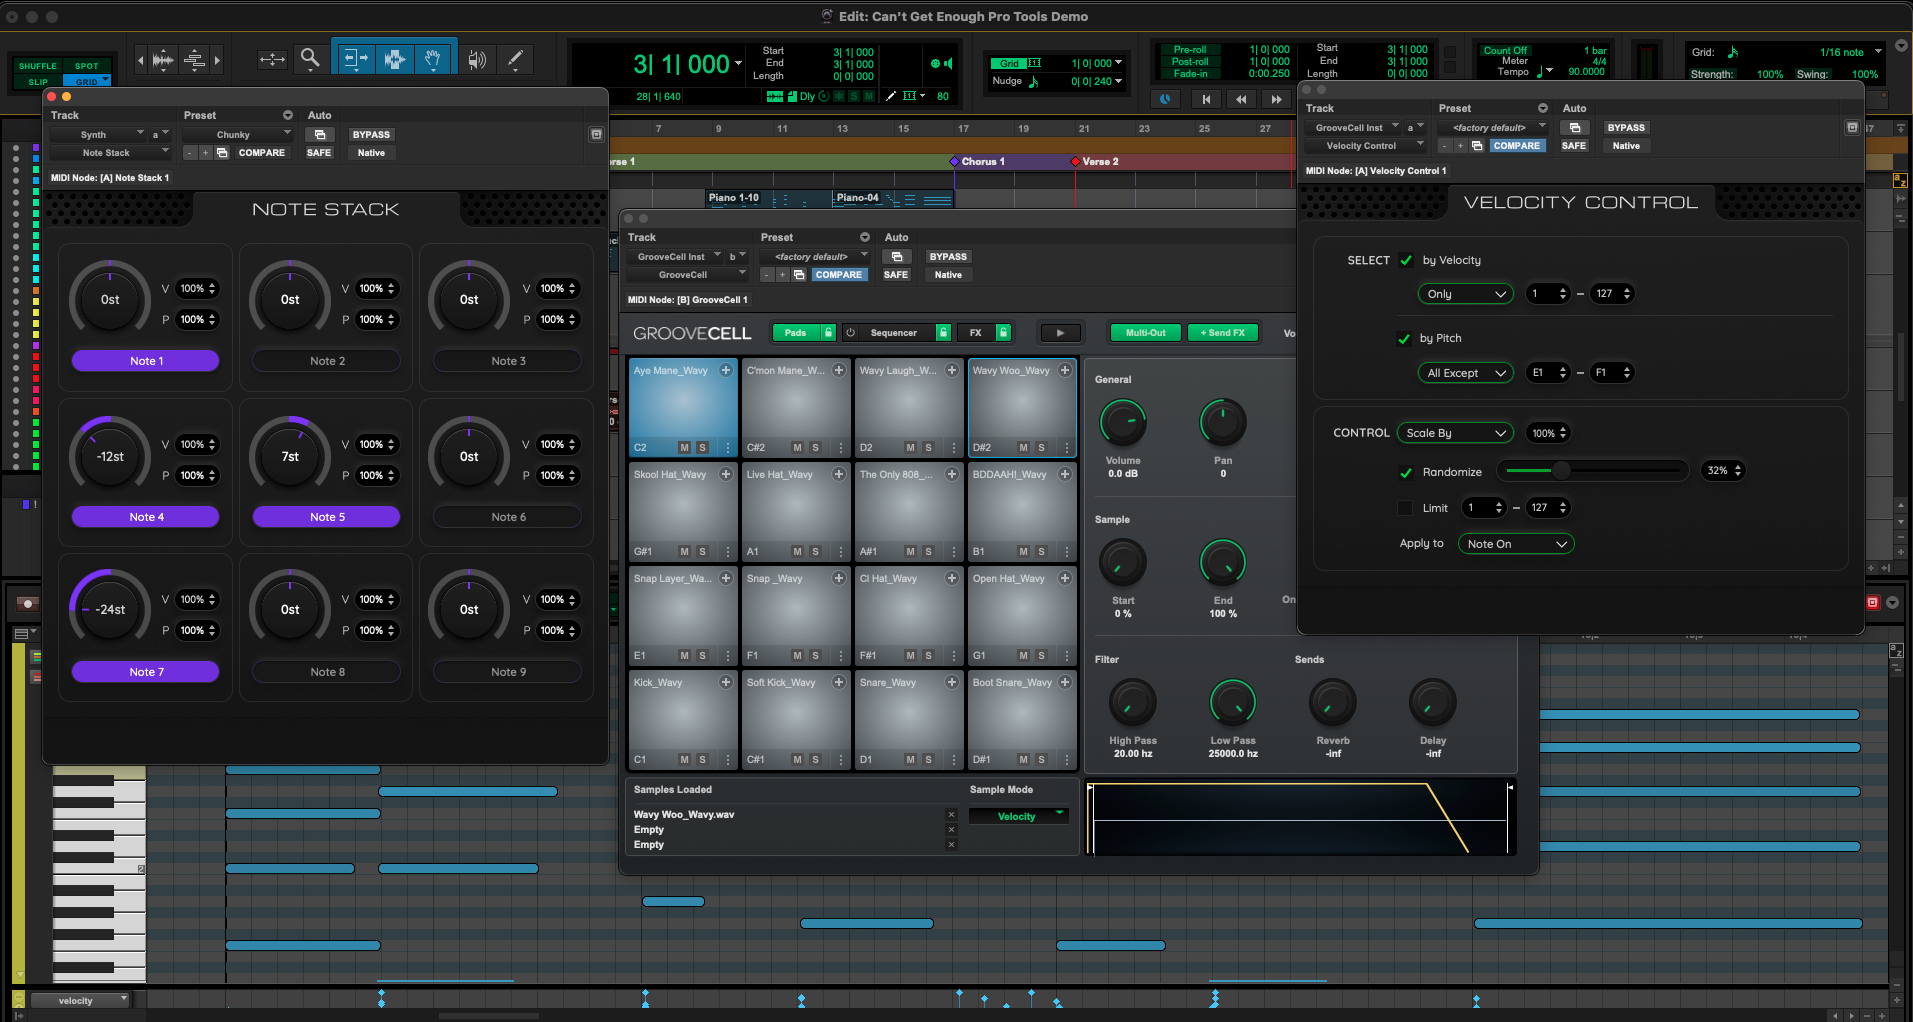Open the FX tab in GrooveCell

point(978,332)
